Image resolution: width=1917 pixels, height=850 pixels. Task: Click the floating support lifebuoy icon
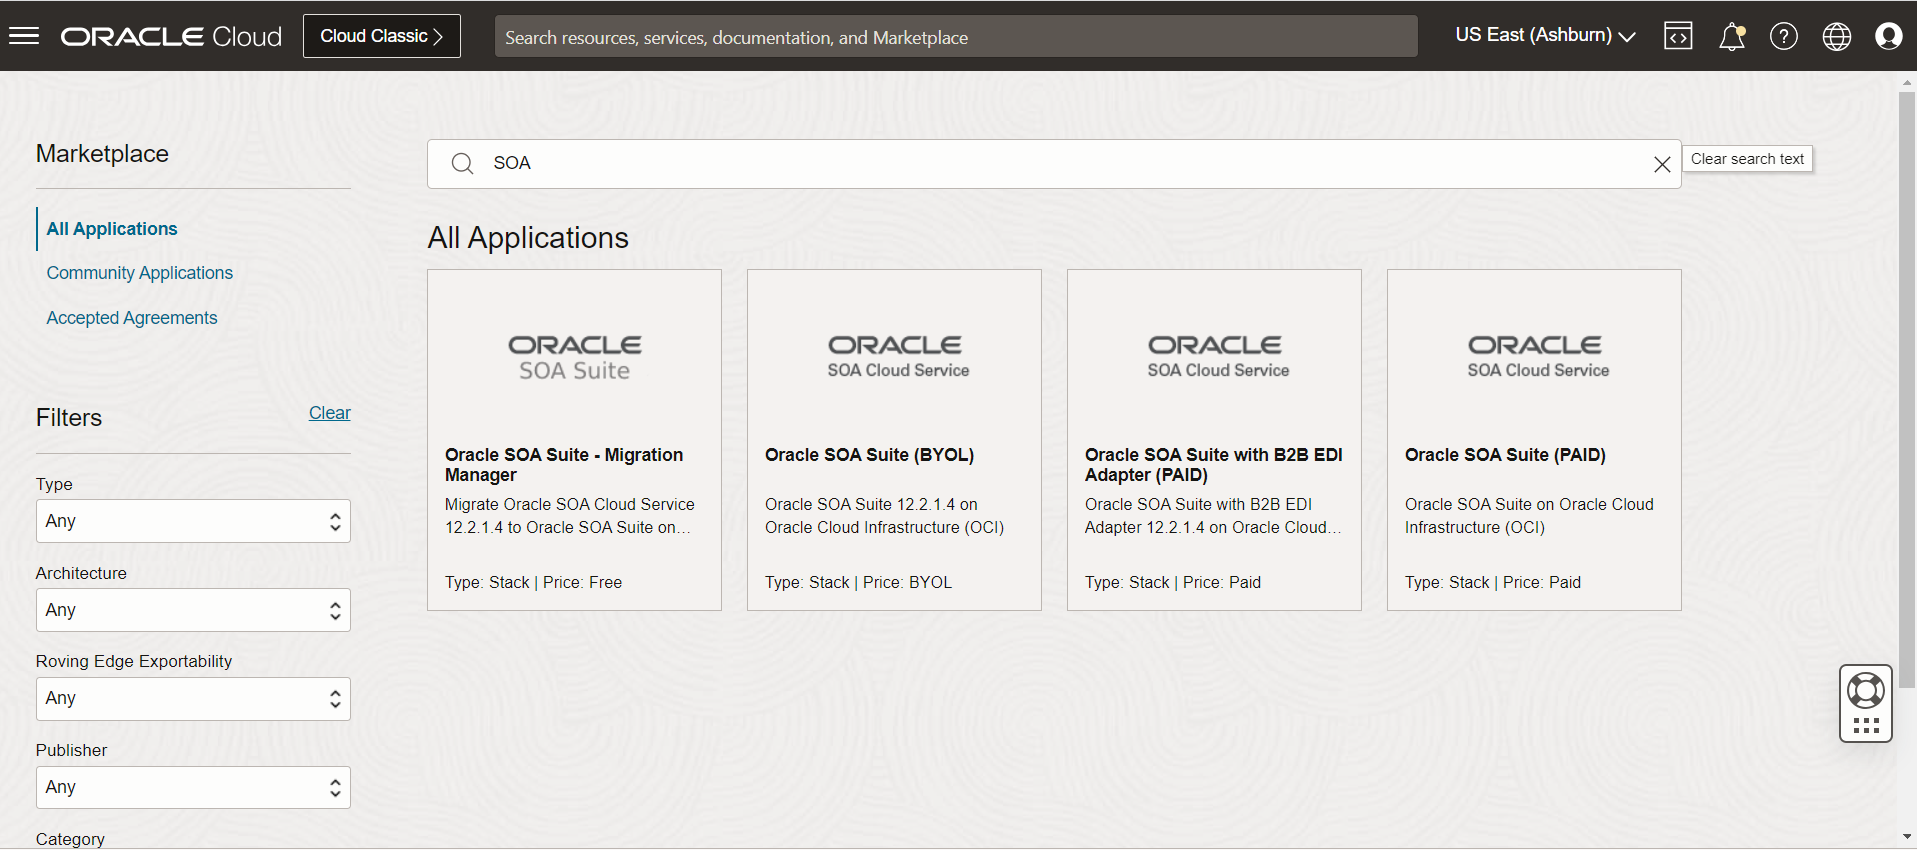(x=1865, y=691)
